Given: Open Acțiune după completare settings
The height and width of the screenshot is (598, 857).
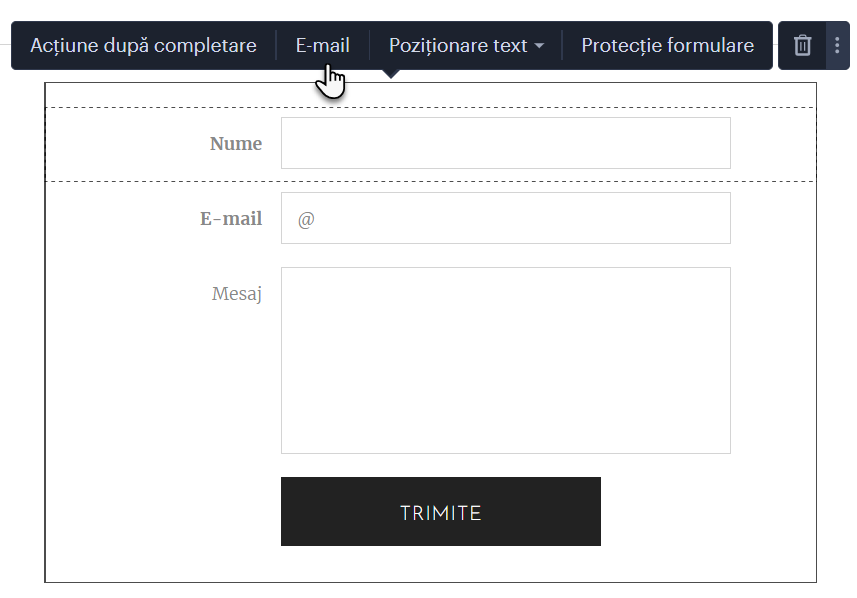Looking at the screenshot, I should (143, 45).
